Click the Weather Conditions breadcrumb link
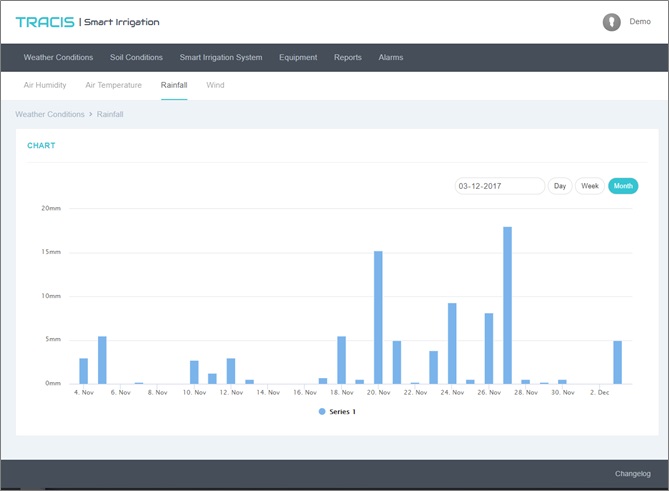 click(x=50, y=114)
